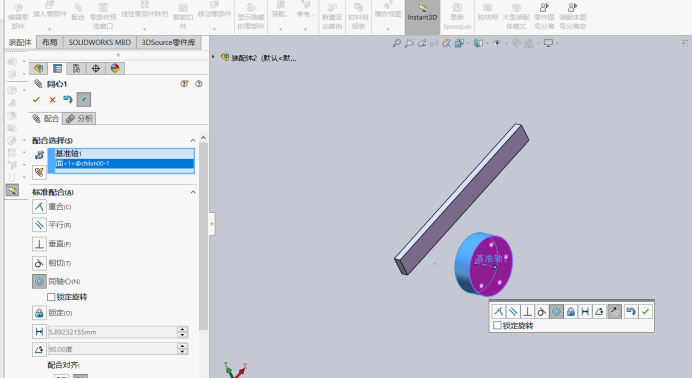Choose angle in the floating mate toolbar
Viewport: 692px width, 379px height.
pos(599,311)
